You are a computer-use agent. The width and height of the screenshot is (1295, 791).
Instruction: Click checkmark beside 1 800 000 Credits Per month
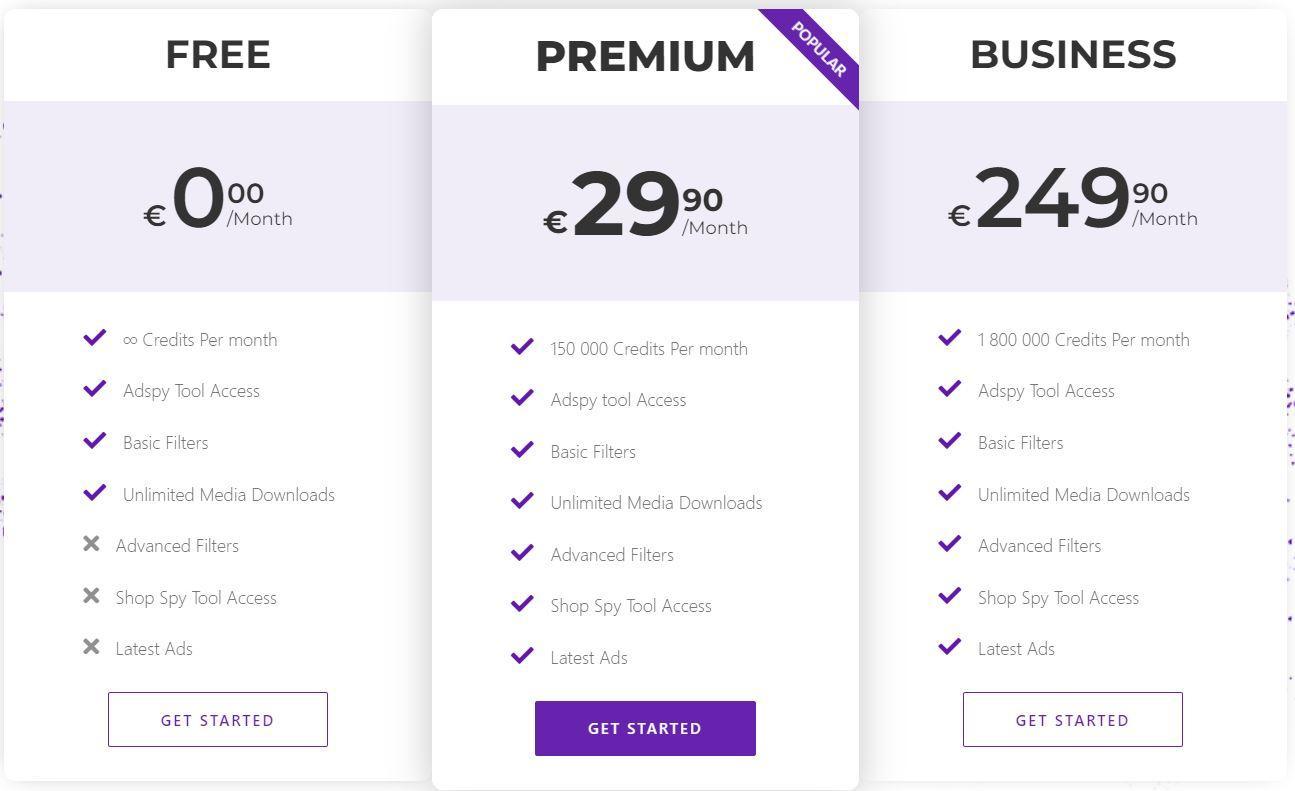point(950,338)
